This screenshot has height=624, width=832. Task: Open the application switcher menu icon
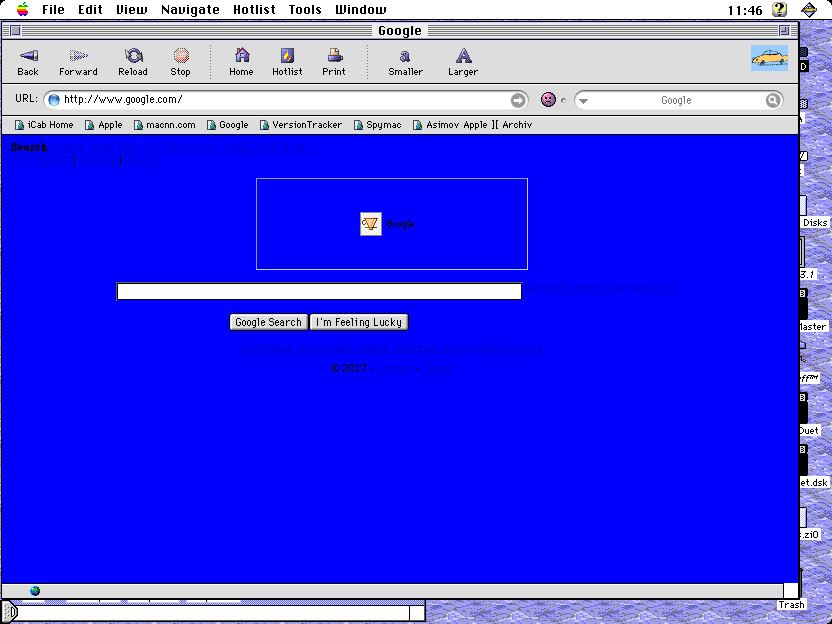809,9
